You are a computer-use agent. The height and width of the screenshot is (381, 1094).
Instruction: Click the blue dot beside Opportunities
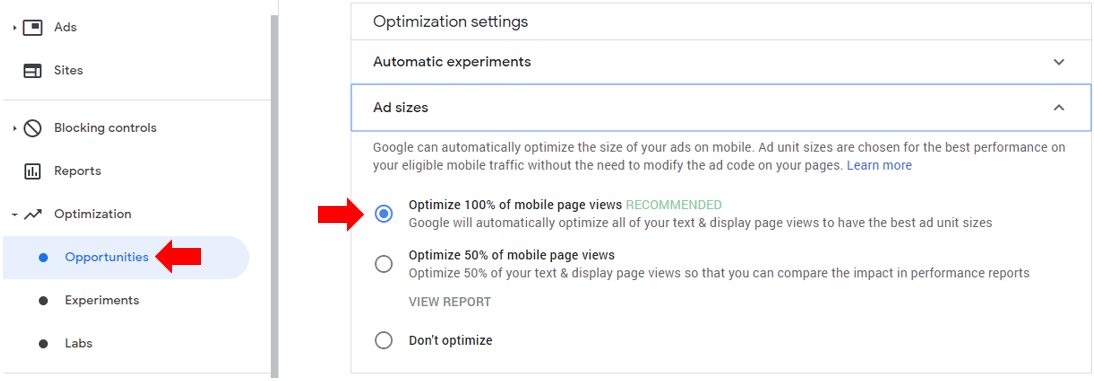point(43,257)
